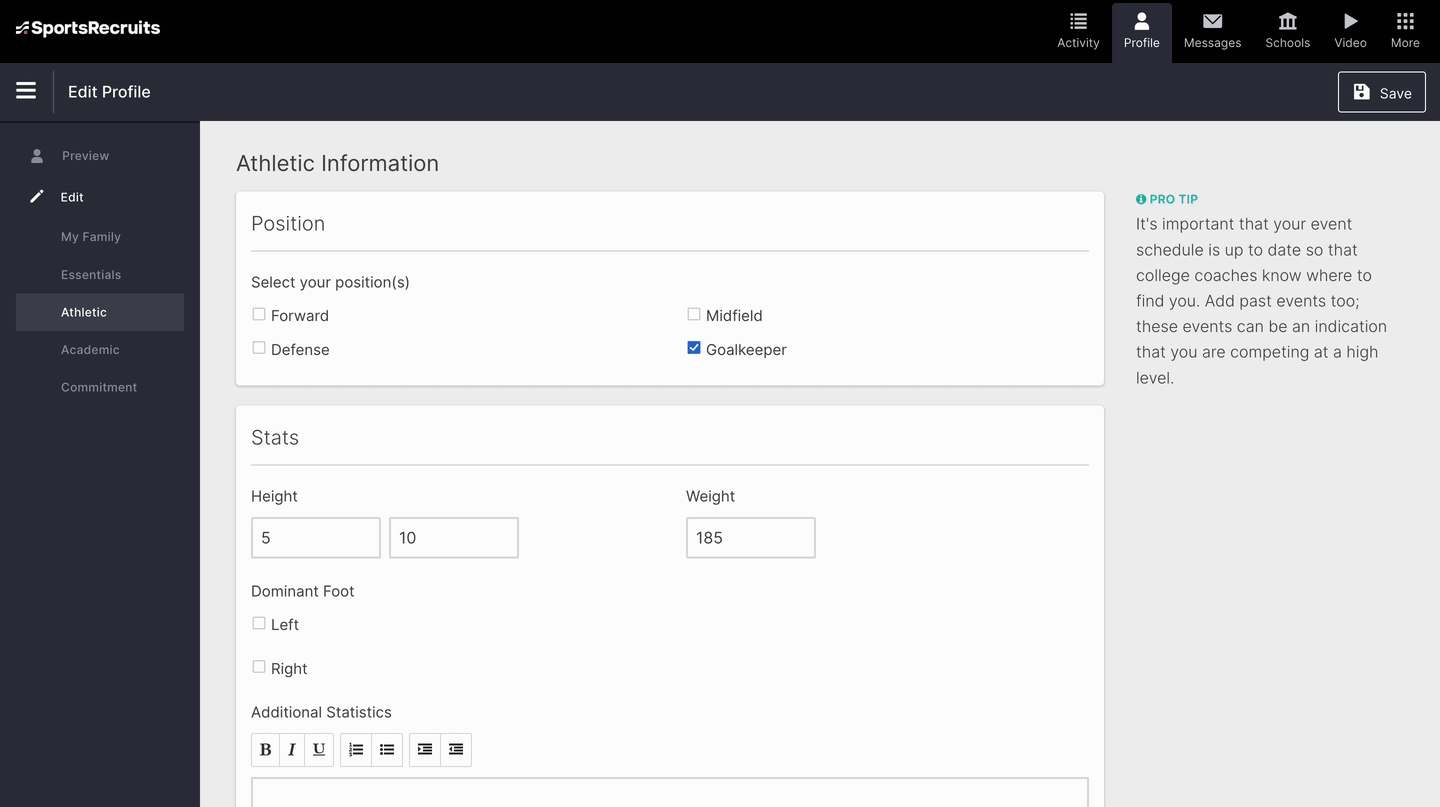This screenshot has height=807, width=1440.
Task: Click the Save button
Action: (x=1381, y=92)
